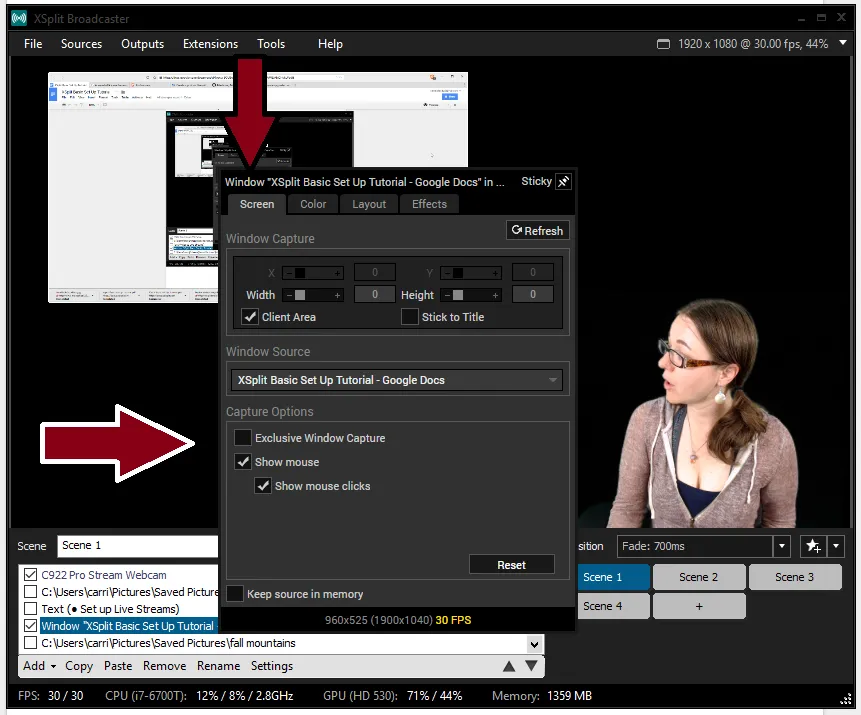
Task: Click the Height slider handle
Action: pos(457,295)
